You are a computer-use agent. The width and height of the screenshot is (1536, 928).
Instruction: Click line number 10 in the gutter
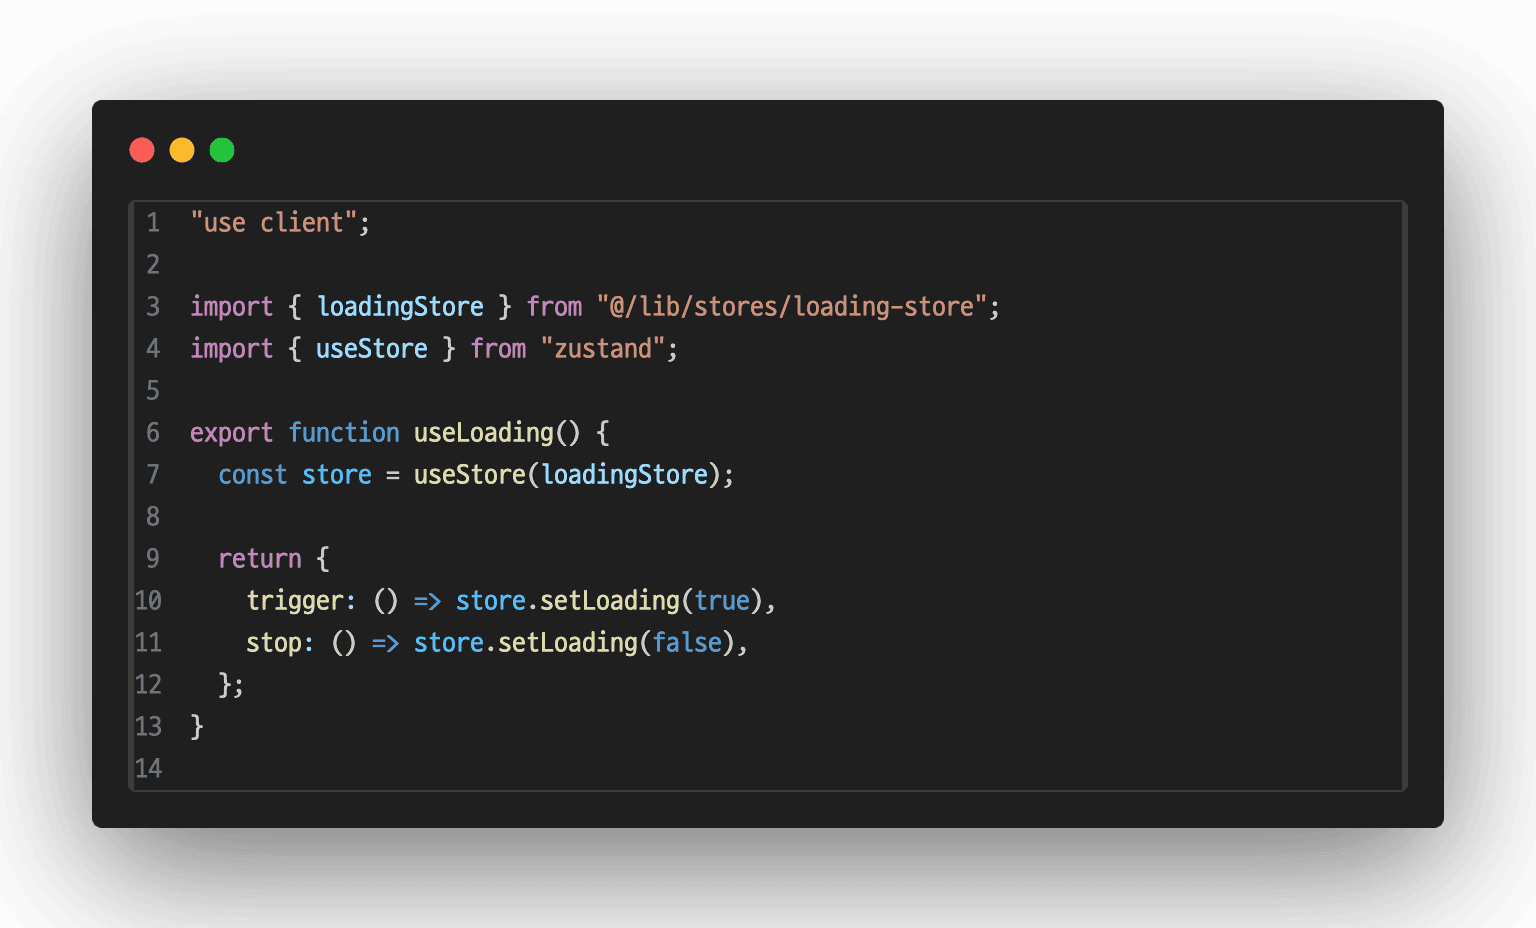tap(148, 601)
